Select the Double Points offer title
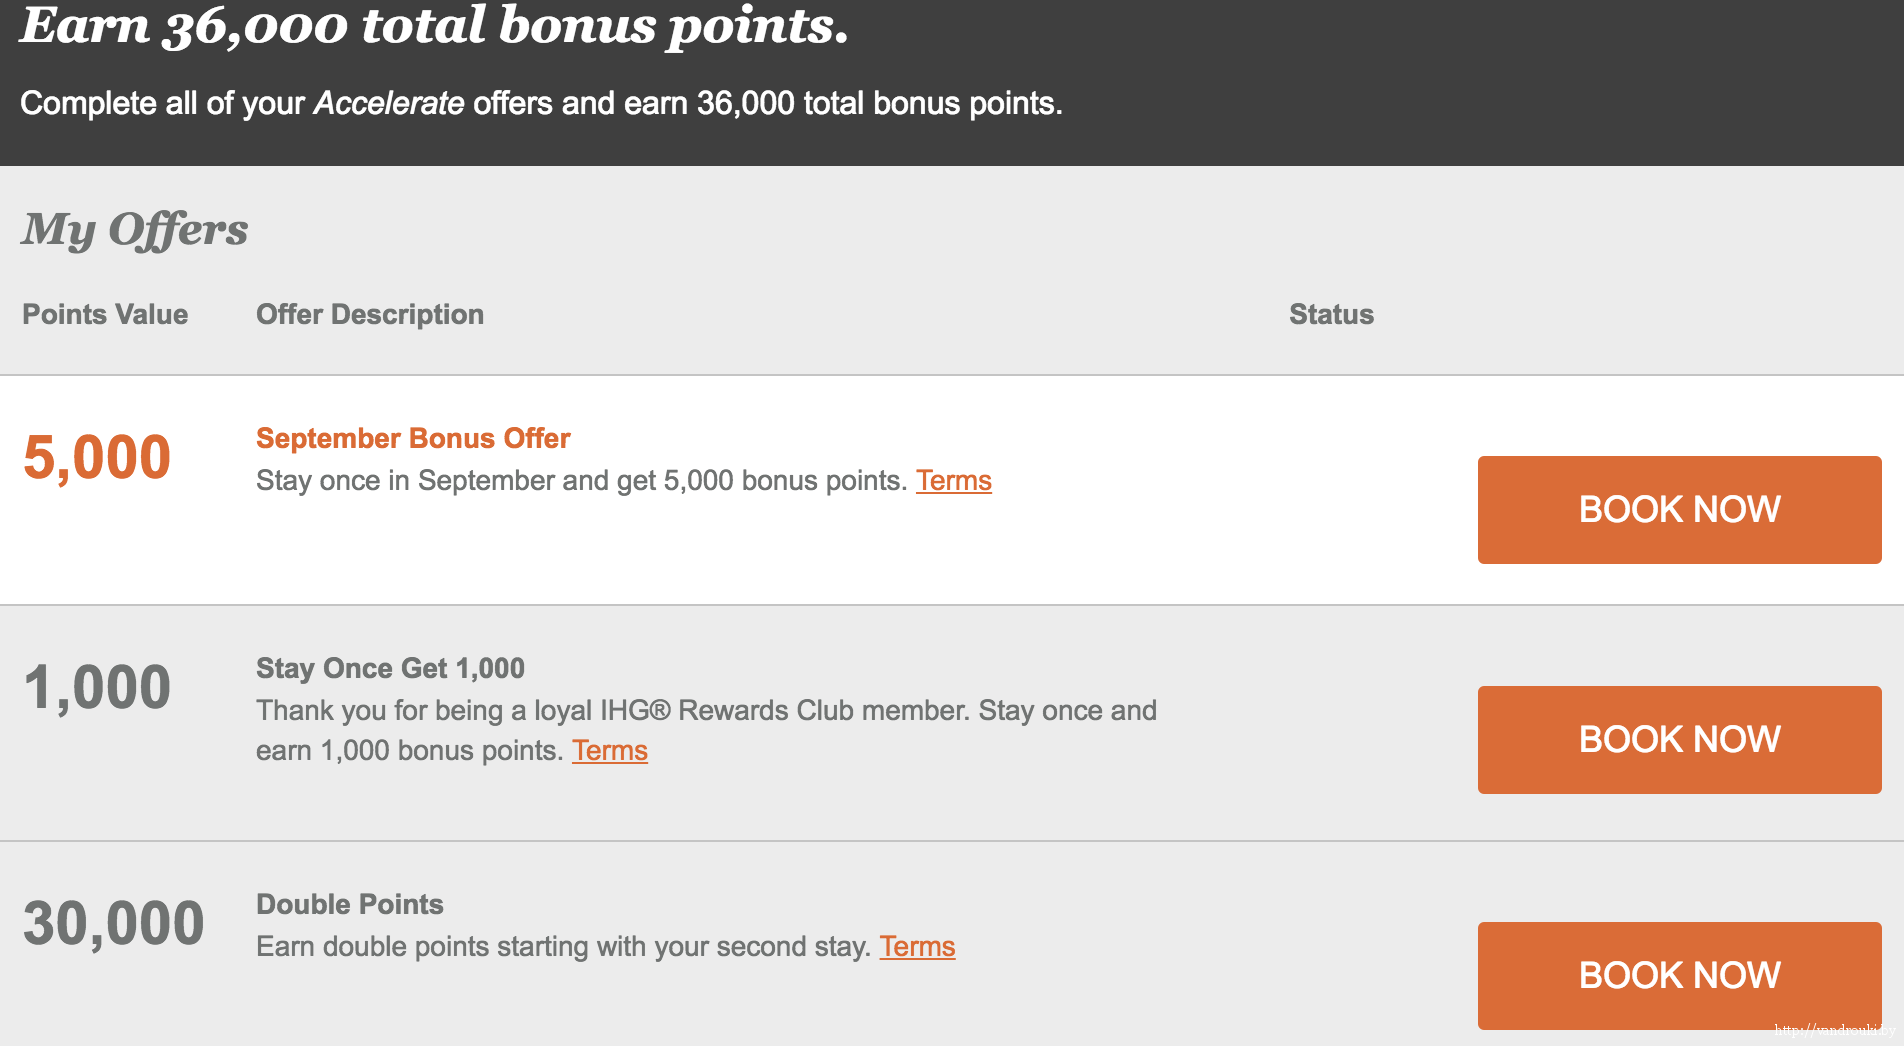The height and width of the screenshot is (1046, 1904). pyautogui.click(x=350, y=904)
